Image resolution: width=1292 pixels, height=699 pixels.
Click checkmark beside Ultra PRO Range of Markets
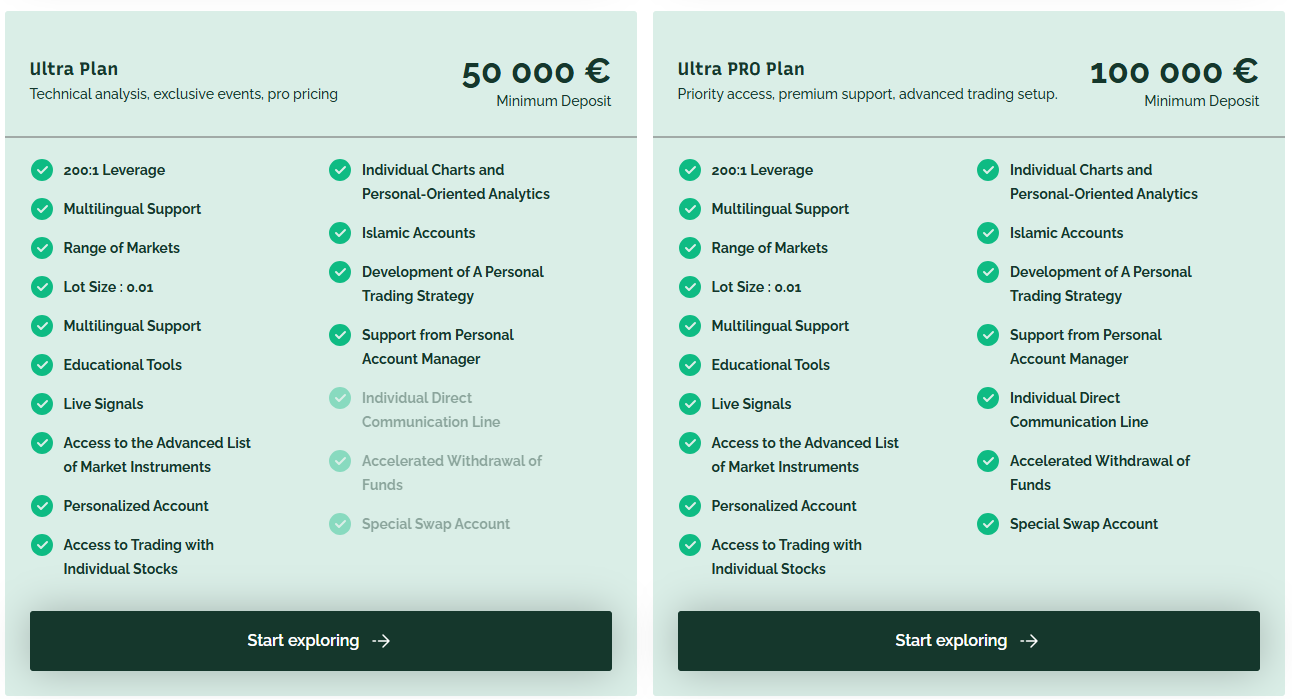click(x=690, y=248)
